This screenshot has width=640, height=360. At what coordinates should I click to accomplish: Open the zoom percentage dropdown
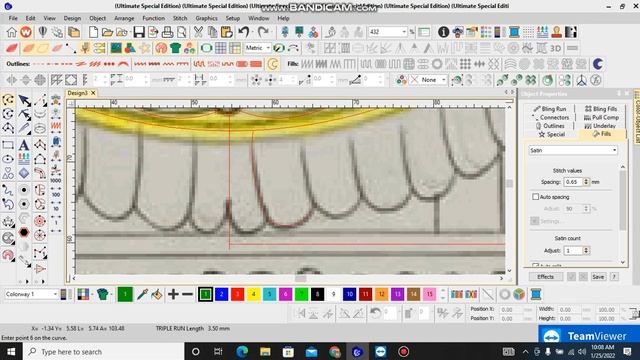pos(404,32)
